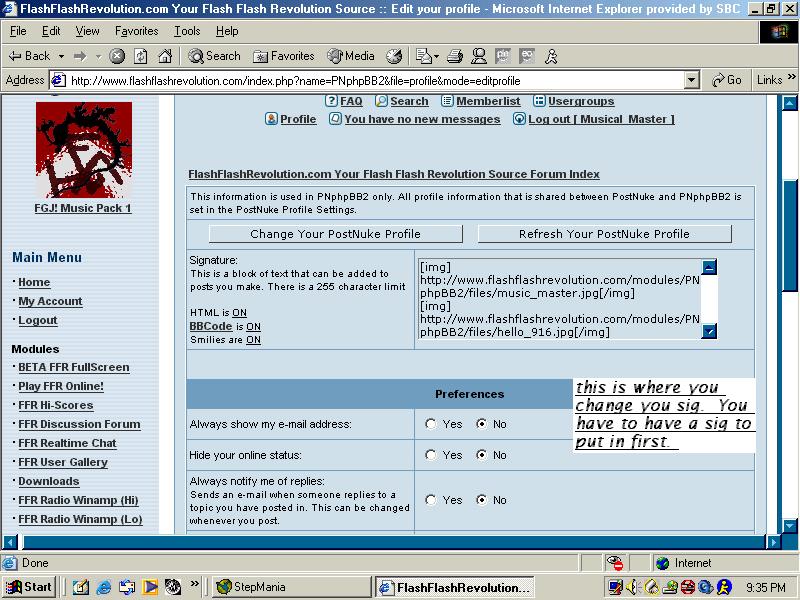Expand the Links toolbar chevron
The width and height of the screenshot is (800, 600).
[792, 77]
